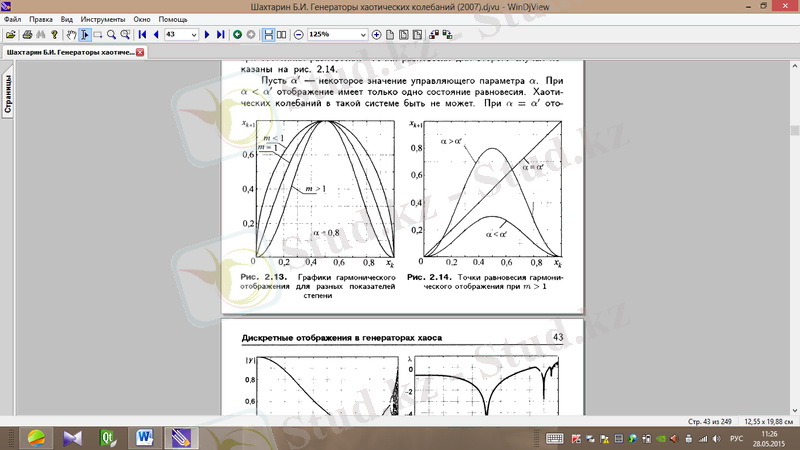The width and height of the screenshot is (800, 450).
Task: Click the vertical scrollbar up arrow
Action: click(x=794, y=66)
